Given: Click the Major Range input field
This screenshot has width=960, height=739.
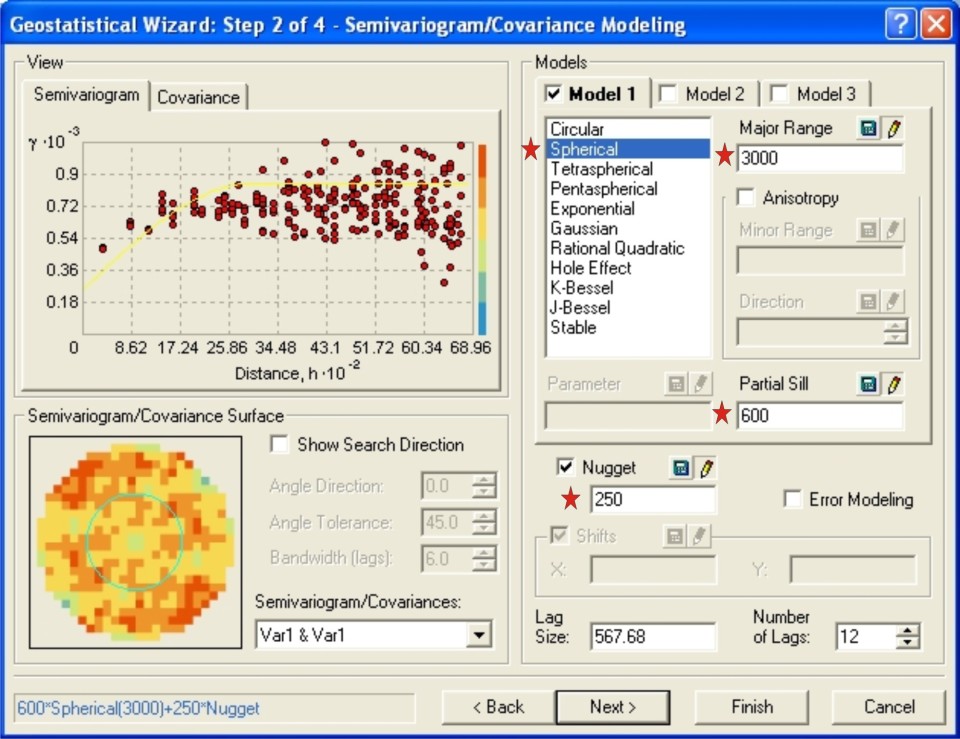Looking at the screenshot, I should pyautogui.click(x=820, y=159).
